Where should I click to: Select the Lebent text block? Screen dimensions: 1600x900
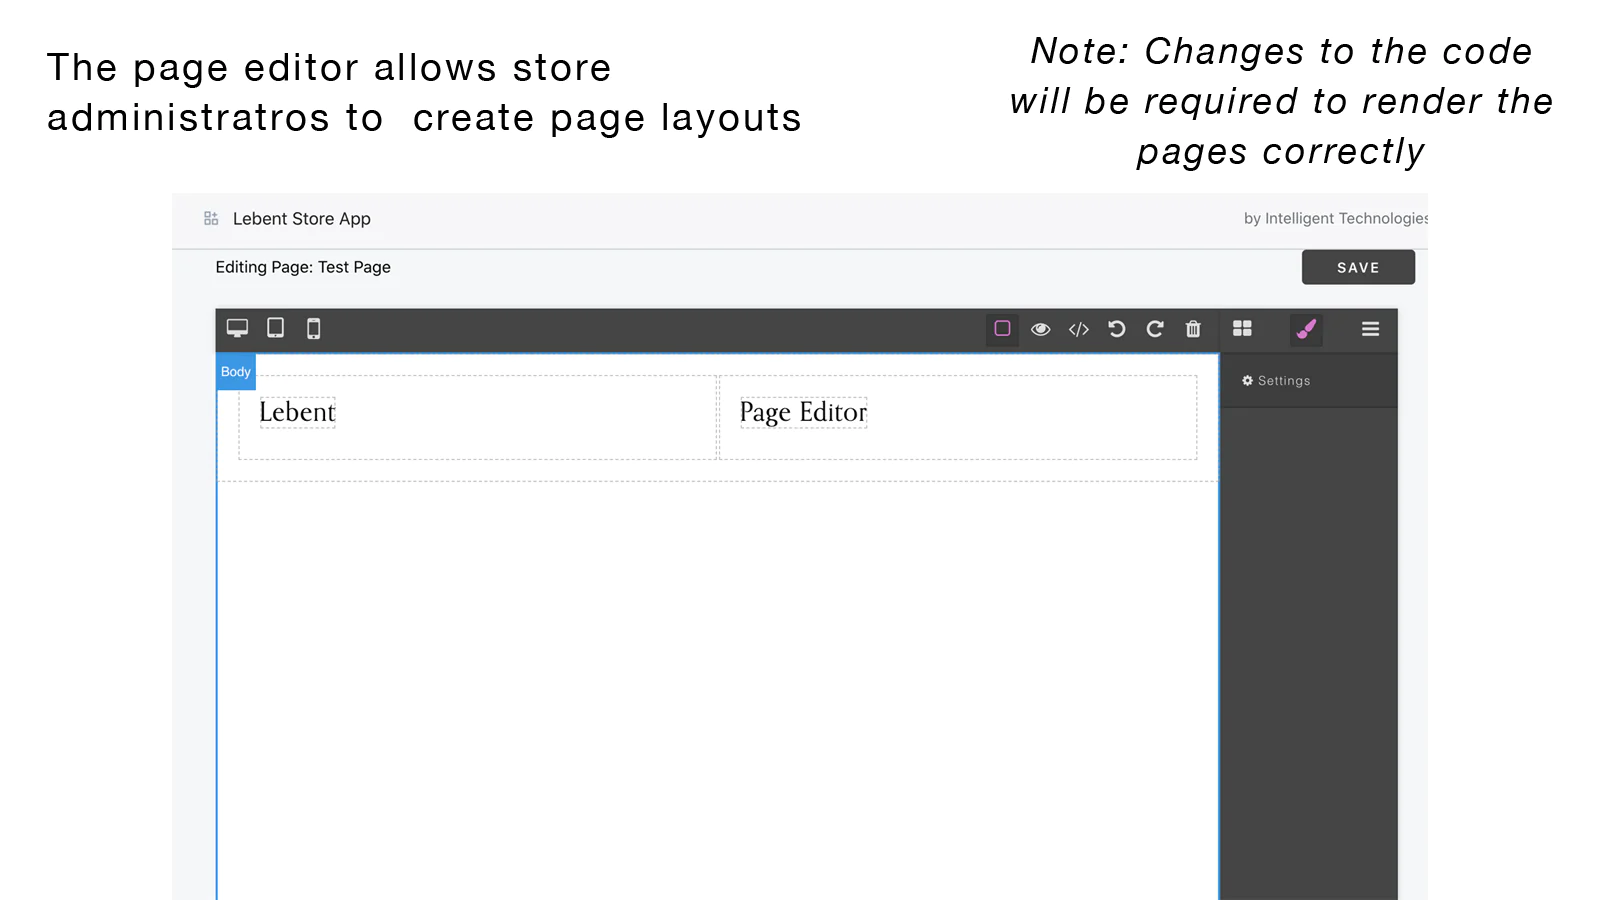[297, 412]
